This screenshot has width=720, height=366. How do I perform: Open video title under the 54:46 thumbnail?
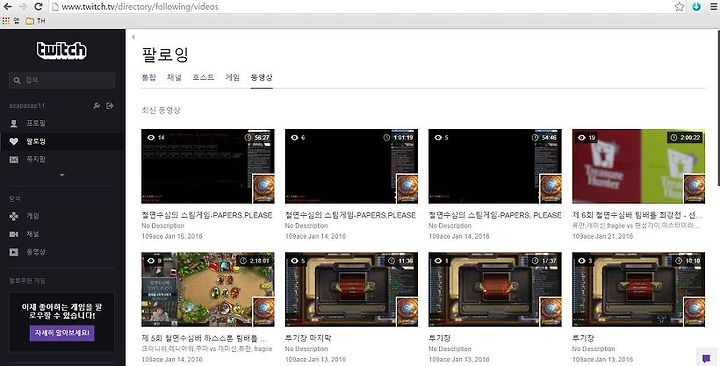tap(495, 215)
